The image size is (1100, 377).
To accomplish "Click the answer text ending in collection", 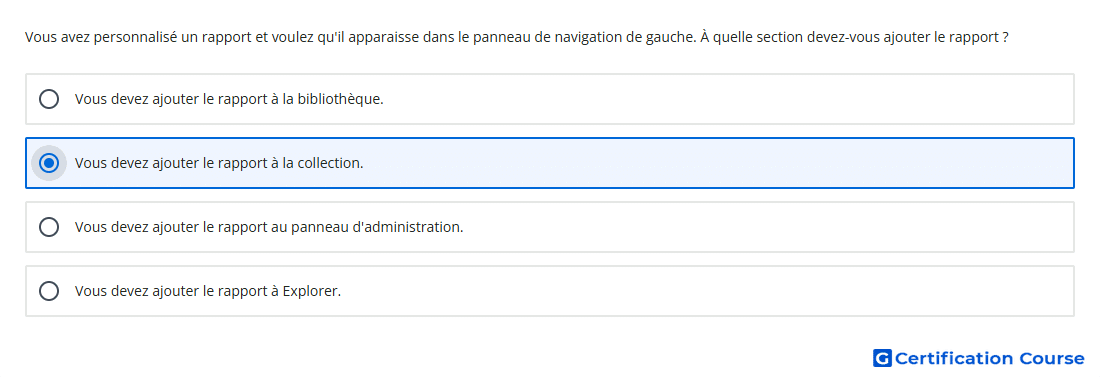I will pyautogui.click(x=220, y=164).
